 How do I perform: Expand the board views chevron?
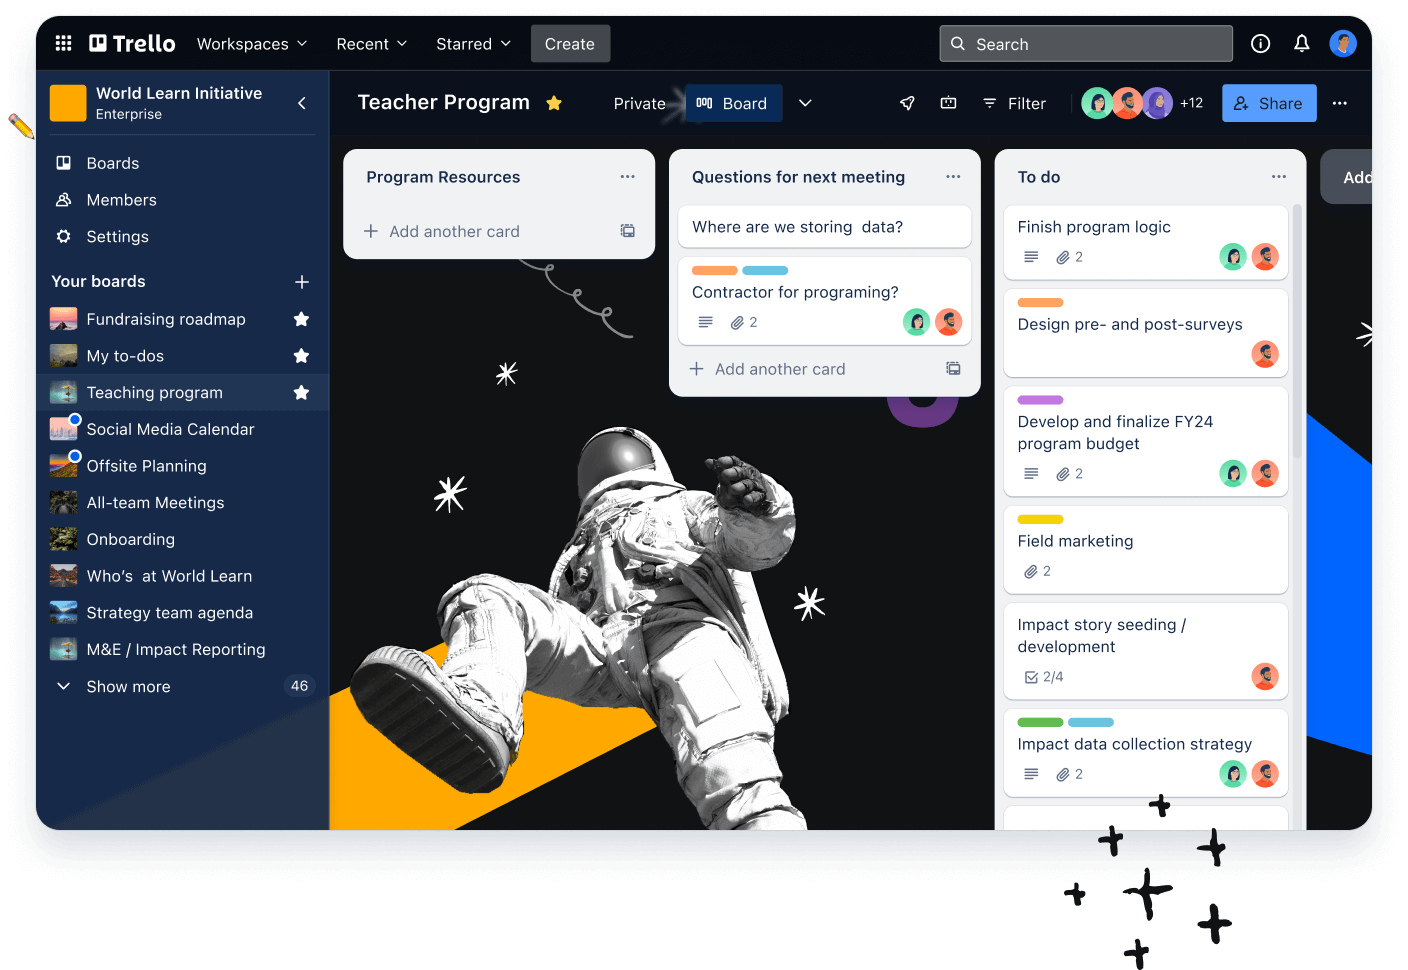pyautogui.click(x=805, y=103)
